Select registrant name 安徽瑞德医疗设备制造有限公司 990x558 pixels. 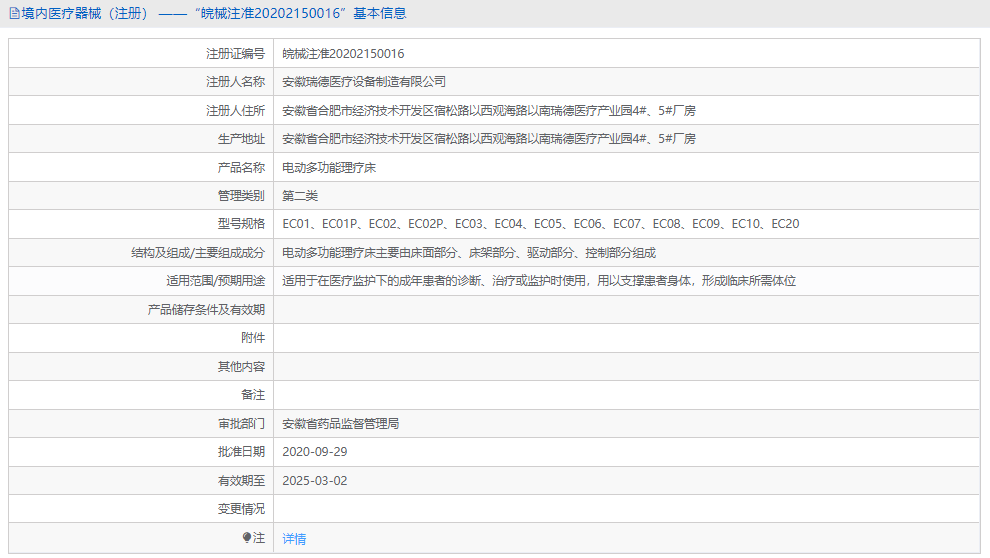pyautogui.click(x=364, y=81)
